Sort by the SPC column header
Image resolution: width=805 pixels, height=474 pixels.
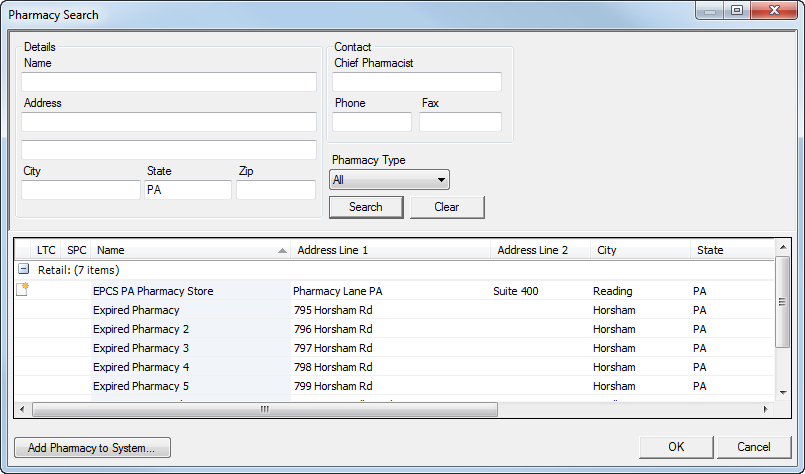pyautogui.click(x=76, y=250)
